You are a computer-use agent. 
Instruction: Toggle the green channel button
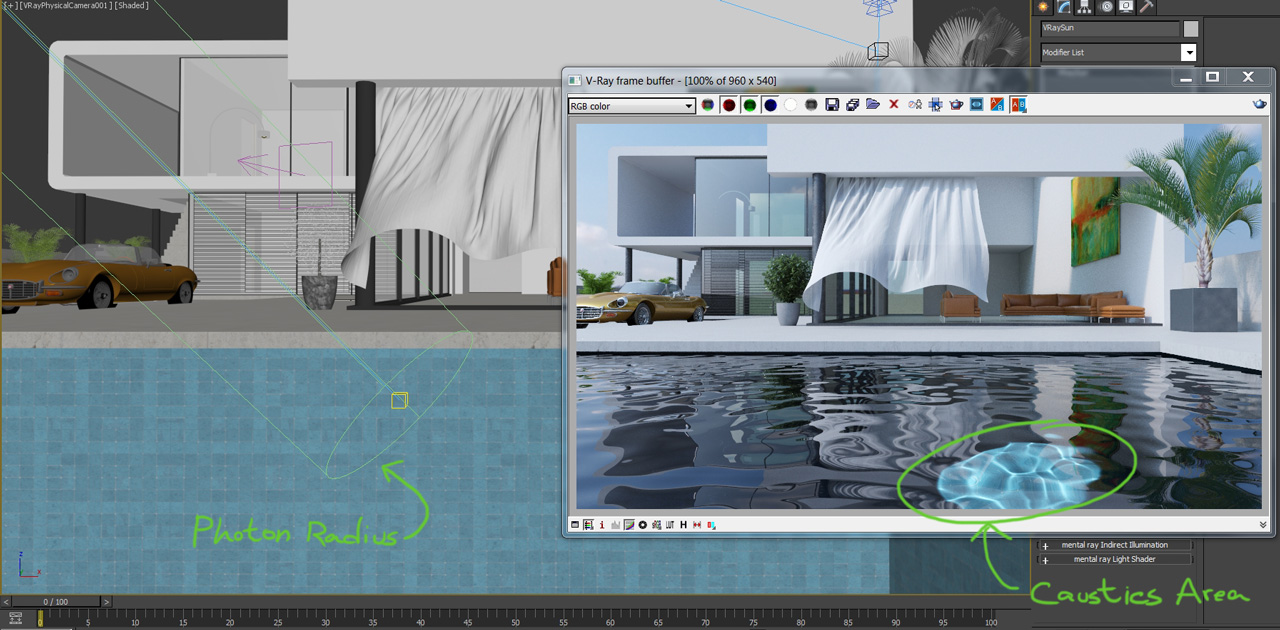click(749, 105)
